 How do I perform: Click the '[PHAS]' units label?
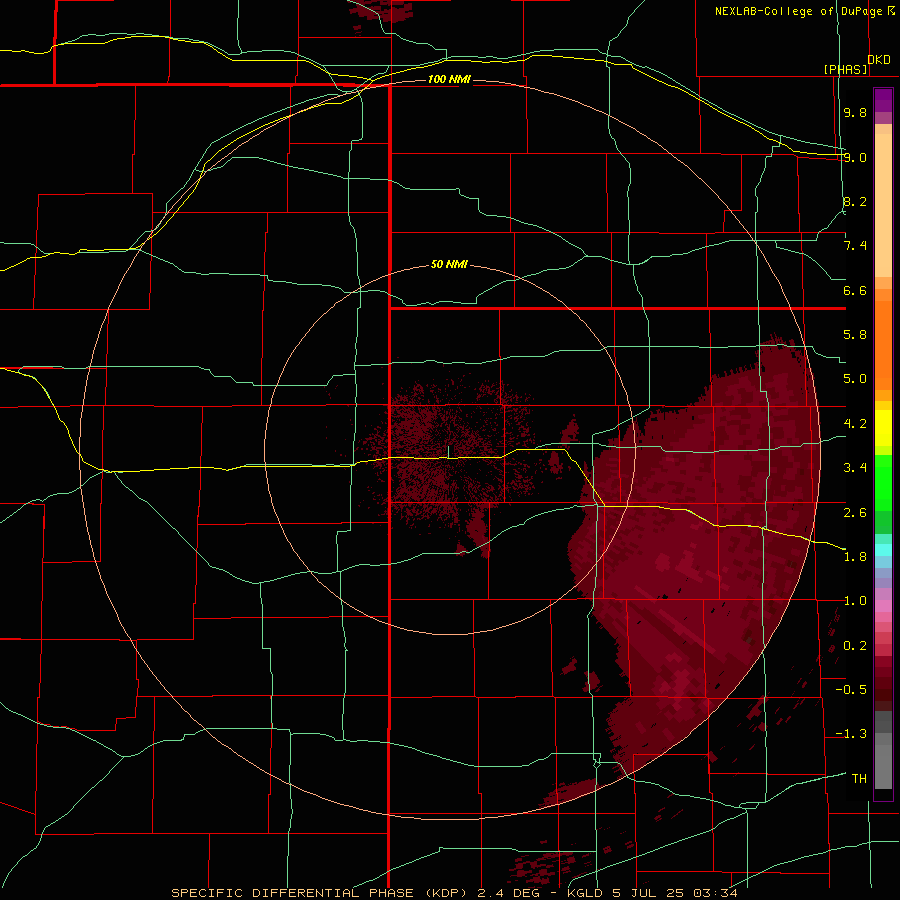(x=845, y=69)
